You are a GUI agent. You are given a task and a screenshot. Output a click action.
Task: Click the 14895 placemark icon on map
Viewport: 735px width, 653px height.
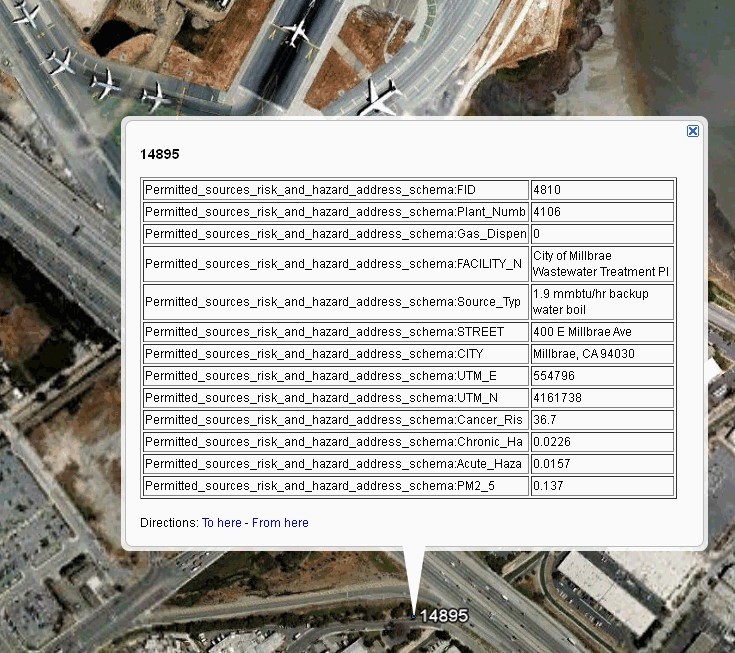(412, 616)
